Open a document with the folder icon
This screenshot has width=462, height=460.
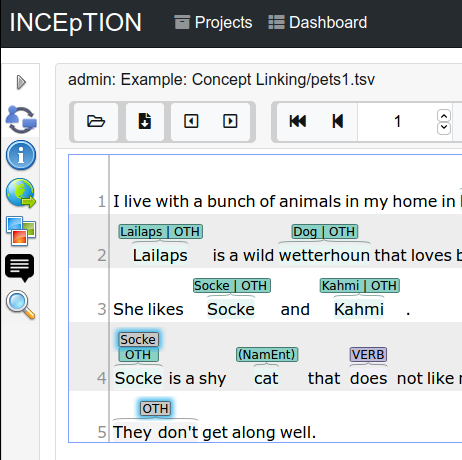point(96,121)
